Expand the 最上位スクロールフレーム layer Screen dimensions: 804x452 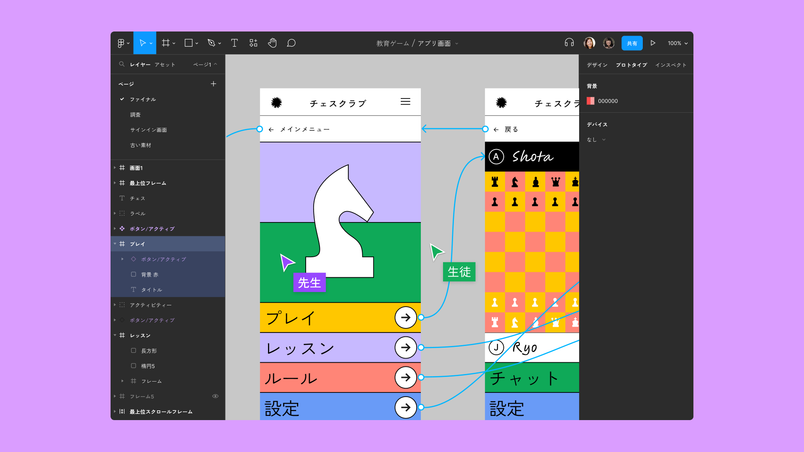pyautogui.click(x=115, y=412)
